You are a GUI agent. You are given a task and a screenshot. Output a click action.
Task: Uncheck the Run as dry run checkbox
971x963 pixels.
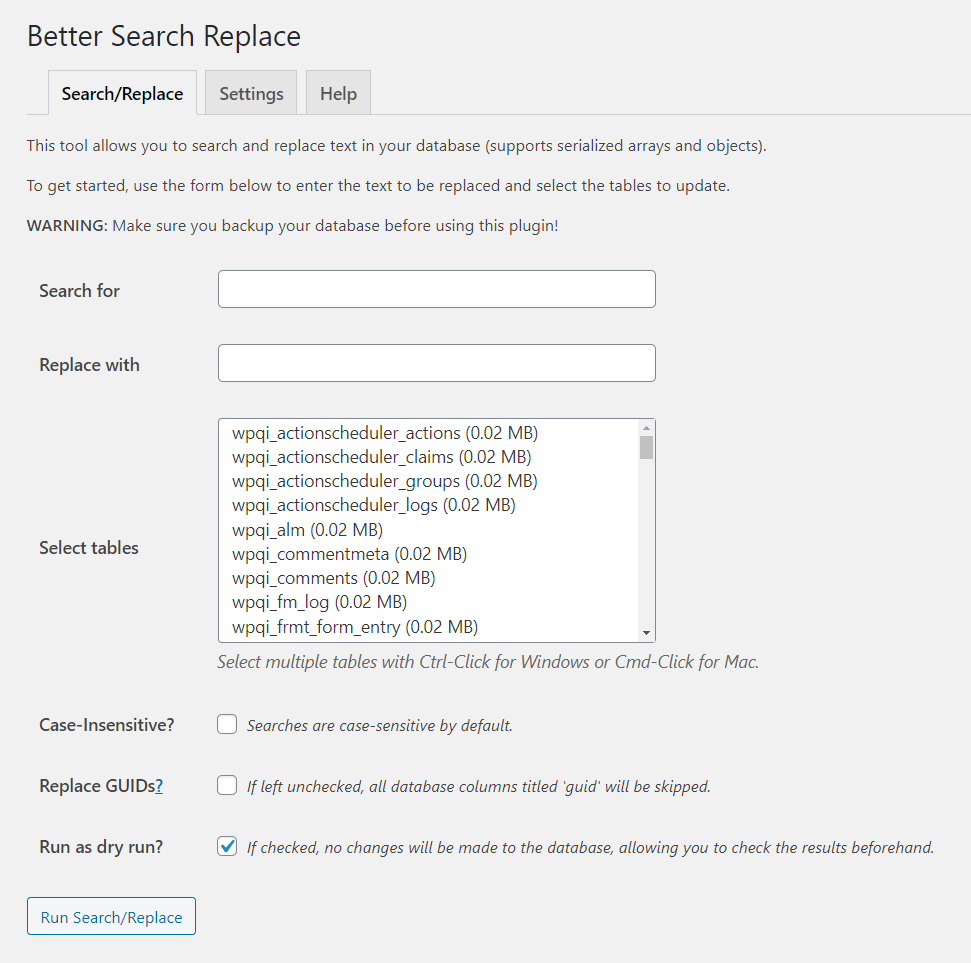[227, 846]
